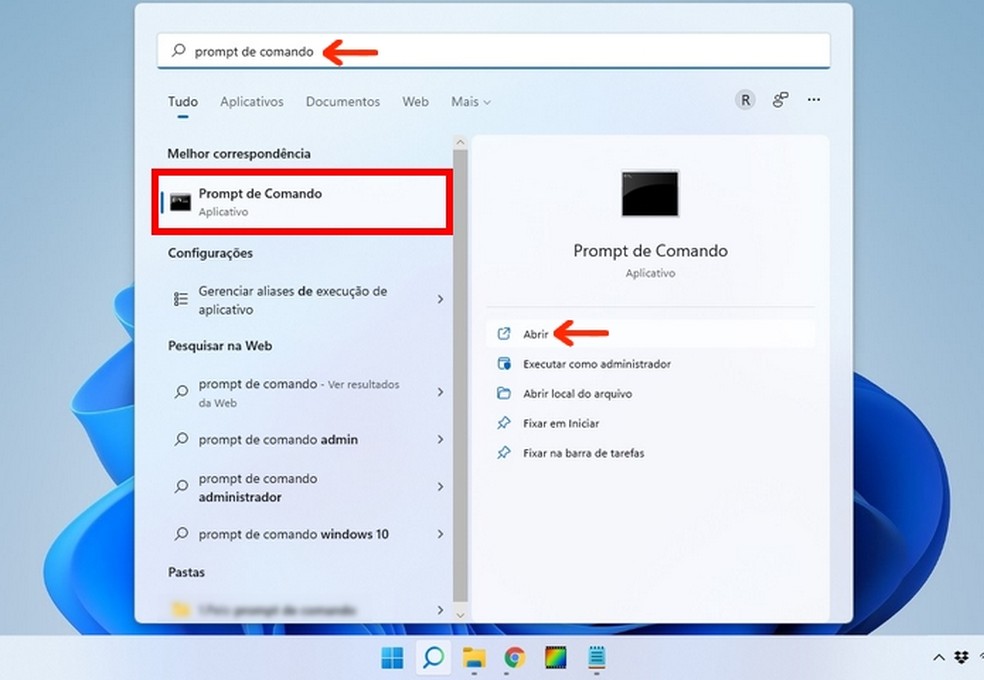Screen dimensions: 984x680
Task: Click the Notepad icon on the taskbar
Action: click(597, 658)
